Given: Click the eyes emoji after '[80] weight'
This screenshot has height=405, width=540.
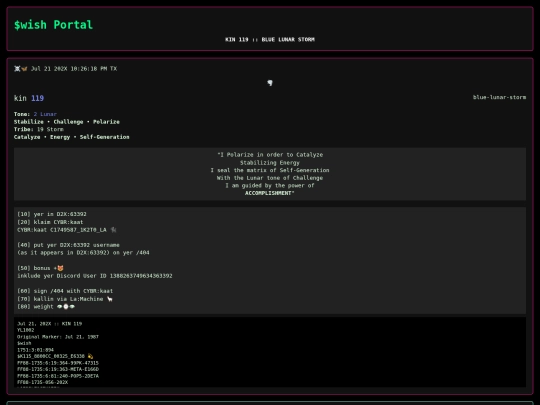Looking at the screenshot, I should click(66, 307).
